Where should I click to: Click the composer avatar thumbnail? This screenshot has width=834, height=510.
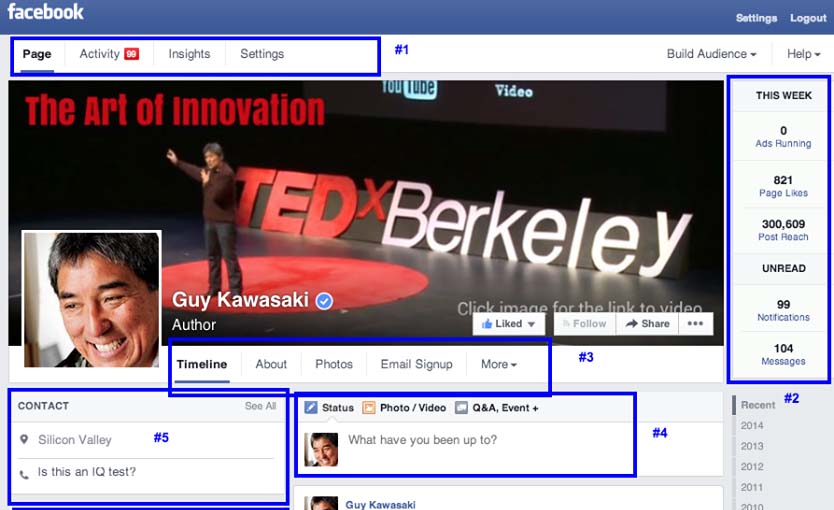point(321,449)
